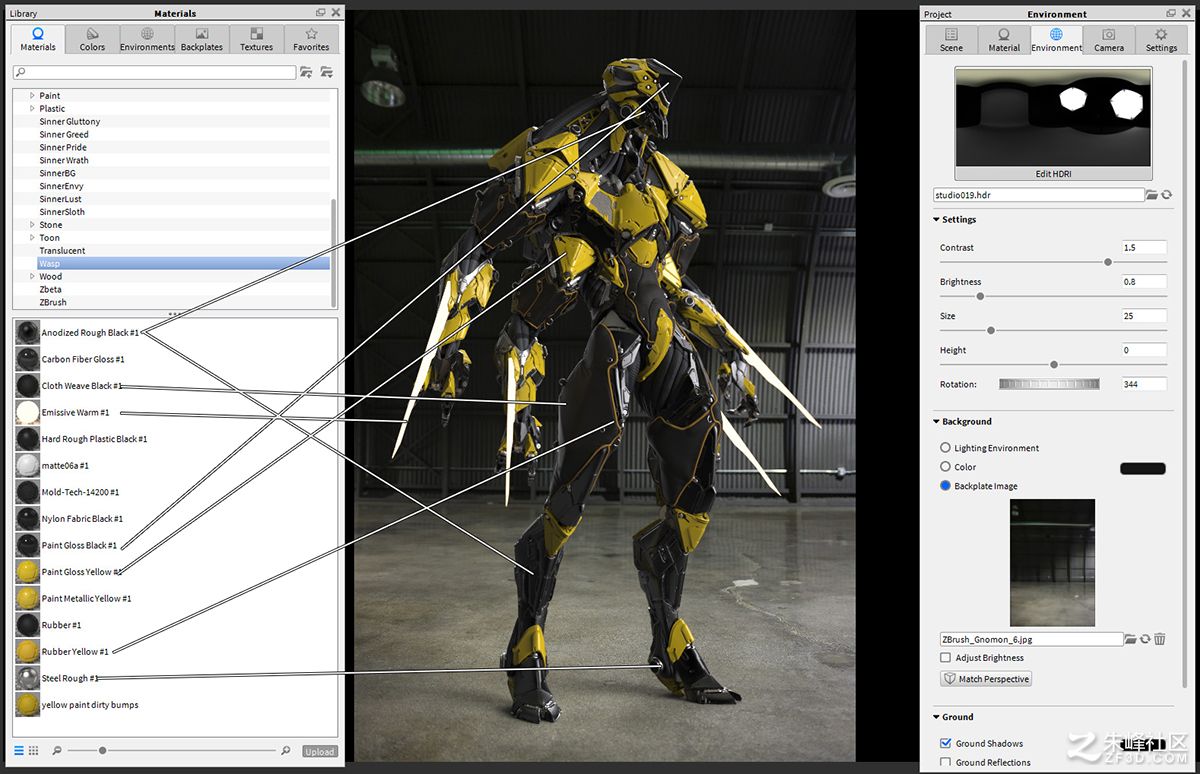Select the Backplate Image radio button
The width and height of the screenshot is (1200, 774).
click(945, 486)
